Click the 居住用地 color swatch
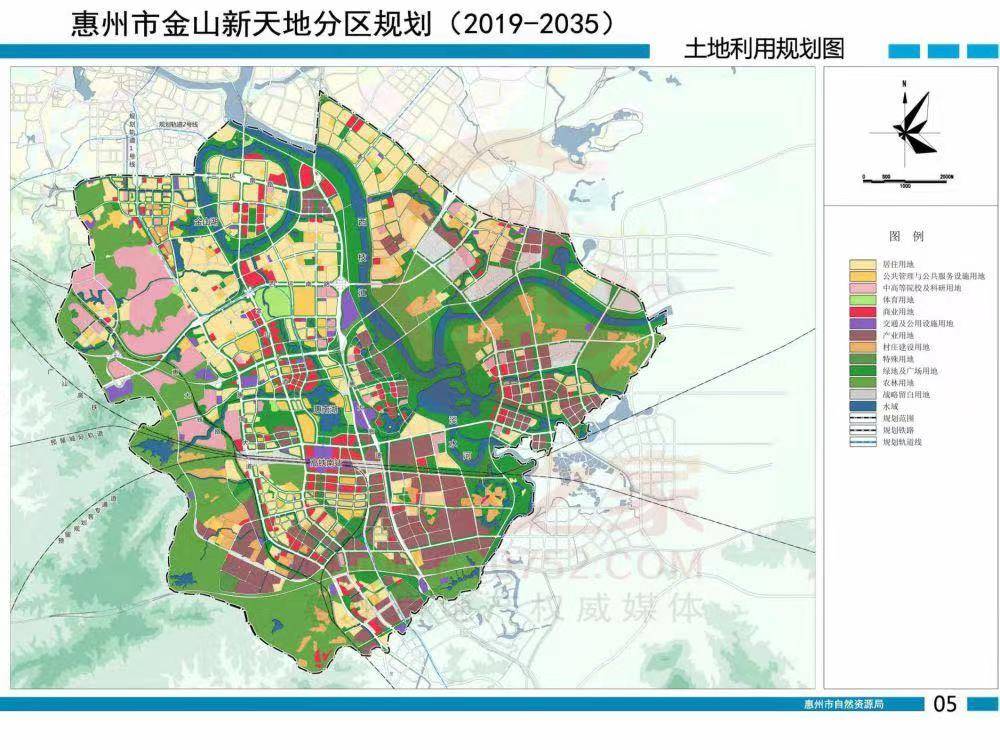This screenshot has width=1000, height=750. (x=862, y=264)
